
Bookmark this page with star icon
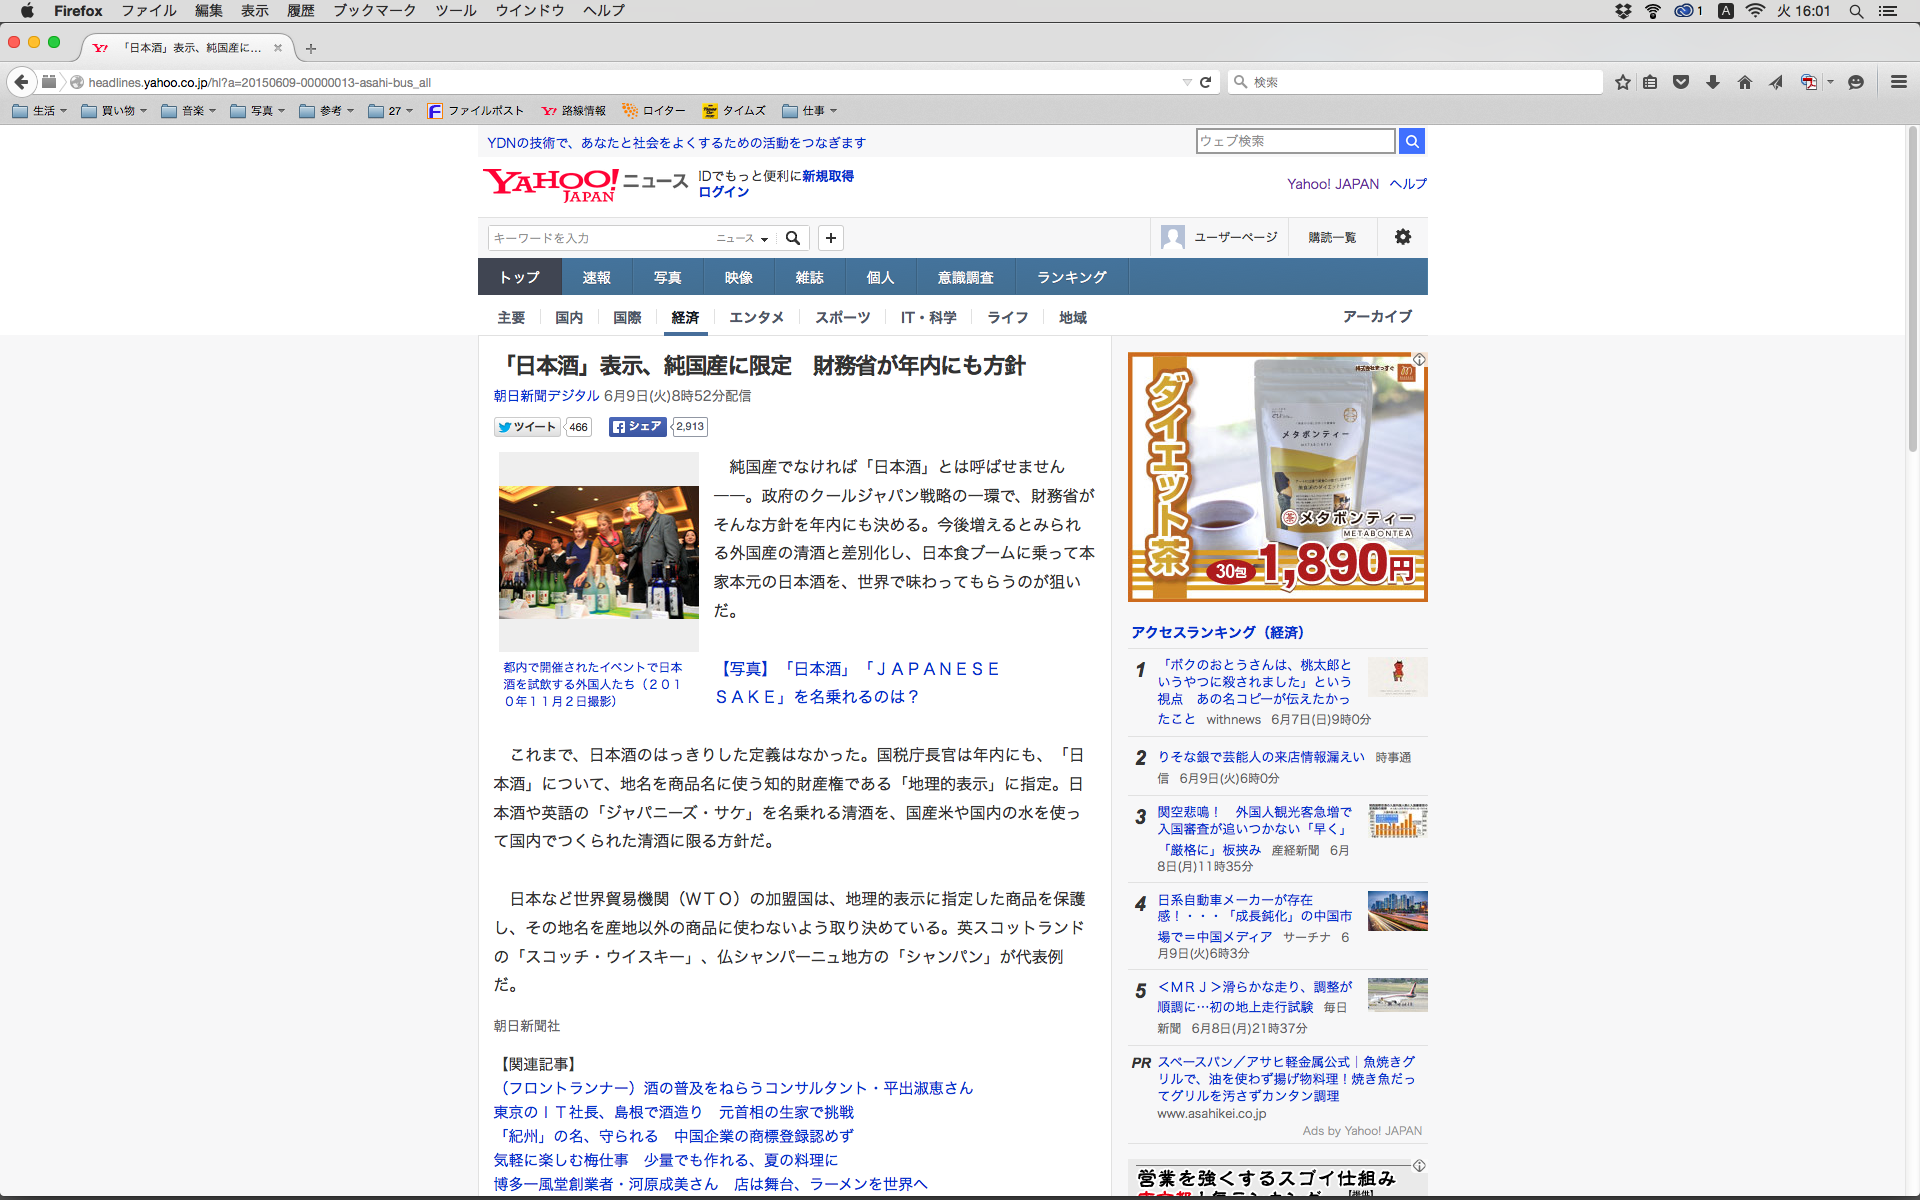point(1622,82)
